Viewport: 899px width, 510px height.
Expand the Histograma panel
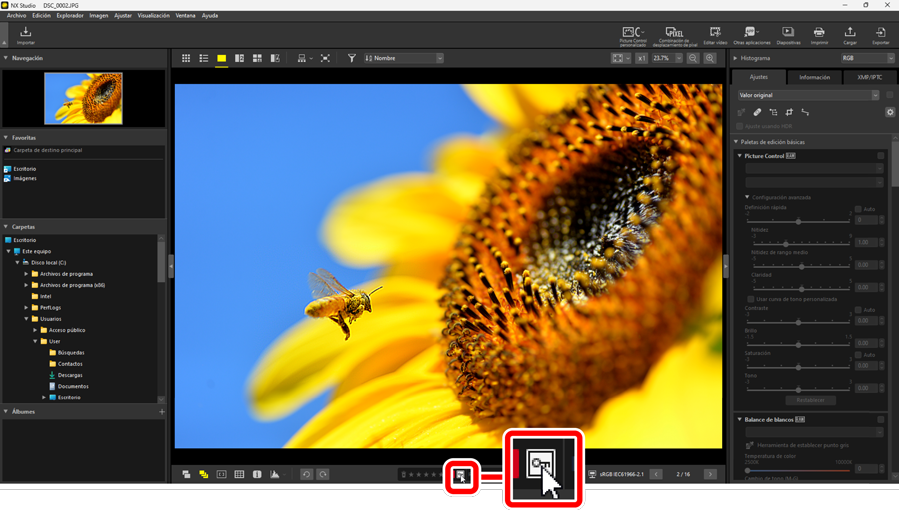click(x=737, y=59)
